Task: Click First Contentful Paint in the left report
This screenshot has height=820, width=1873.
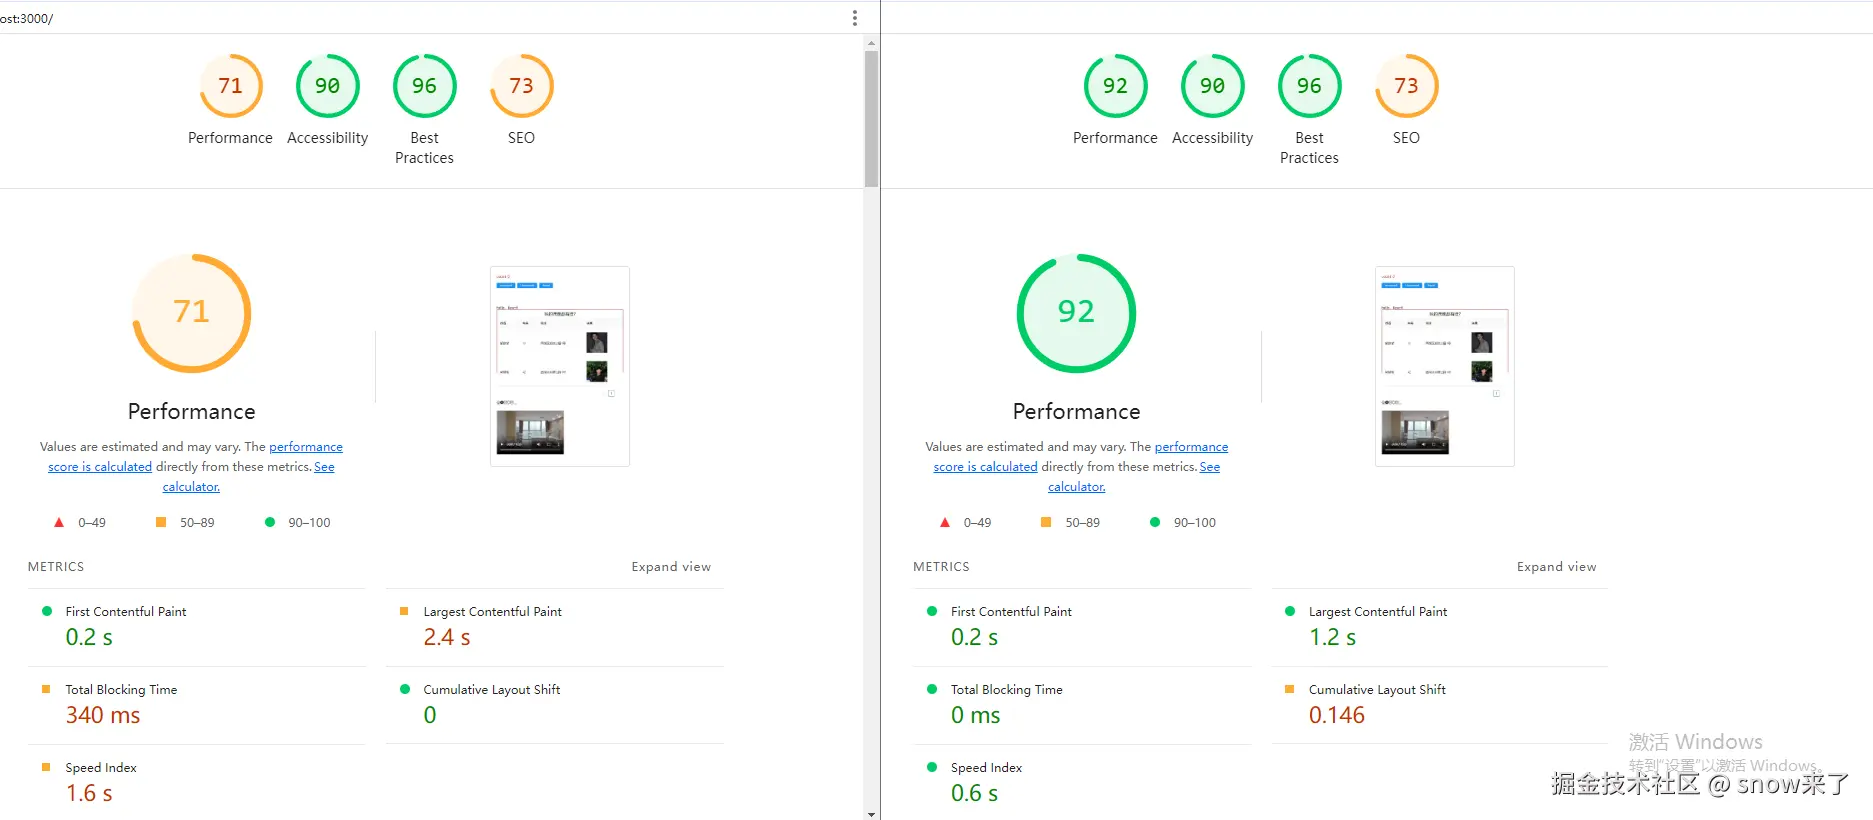Action: pos(126,612)
